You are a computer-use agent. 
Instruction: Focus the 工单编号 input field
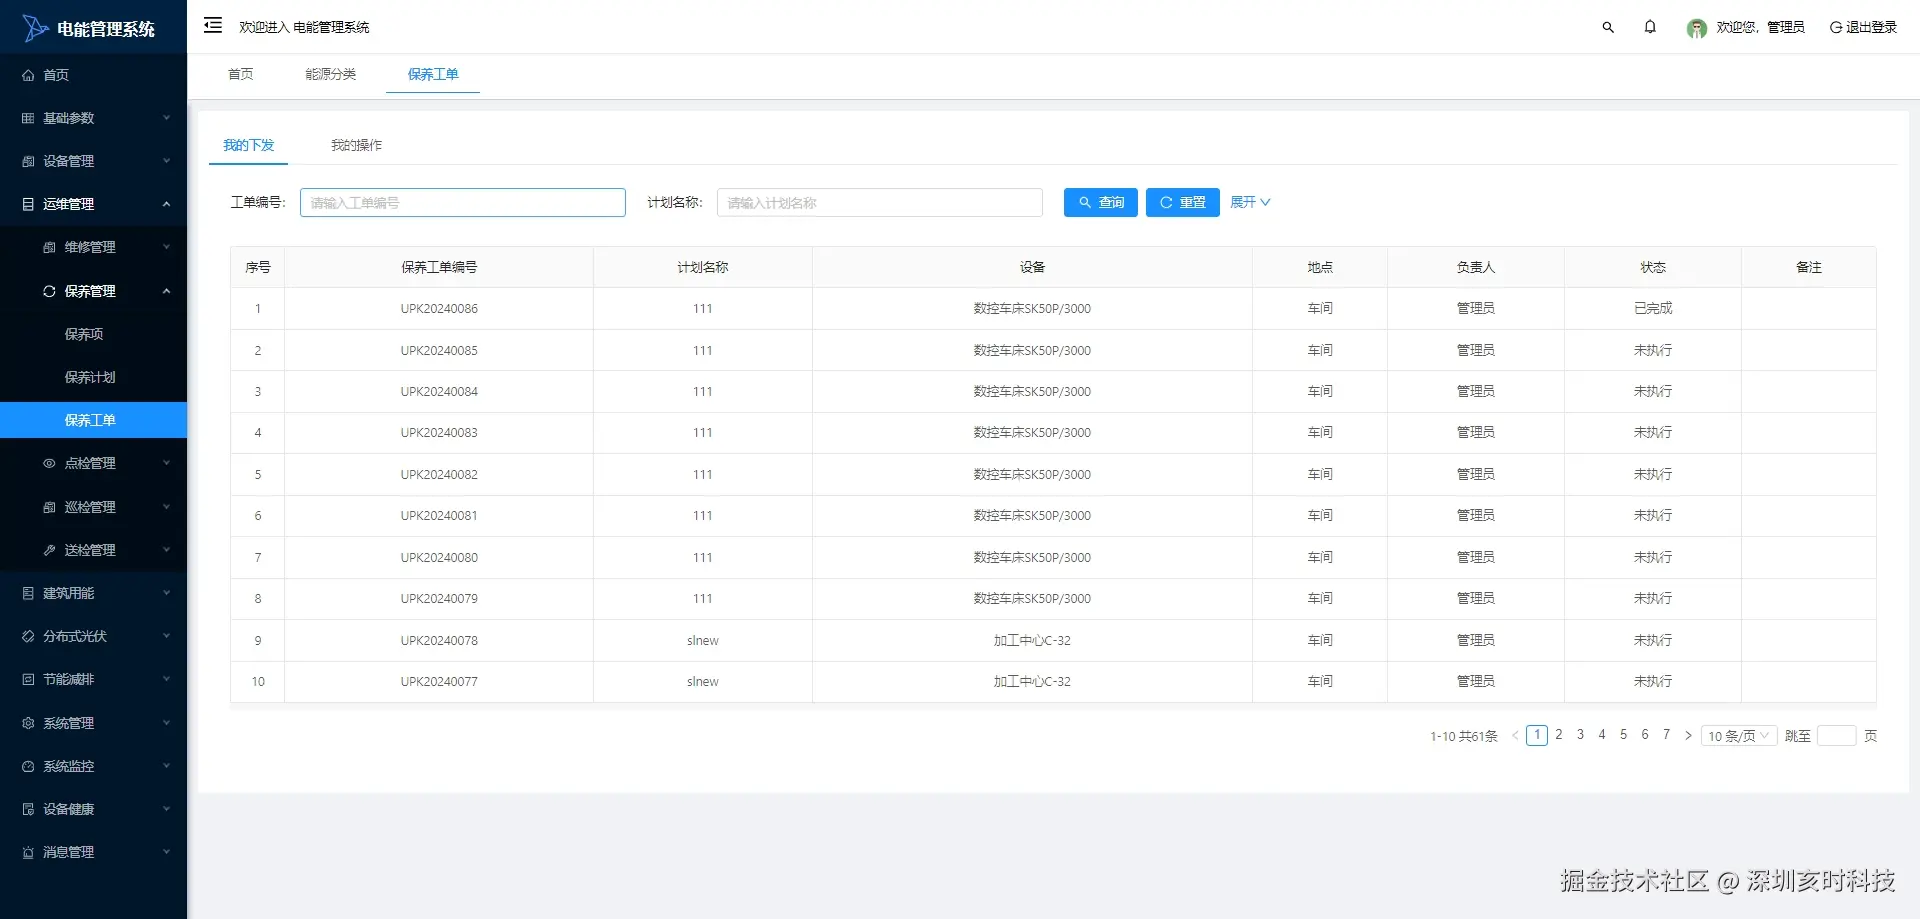(x=463, y=202)
